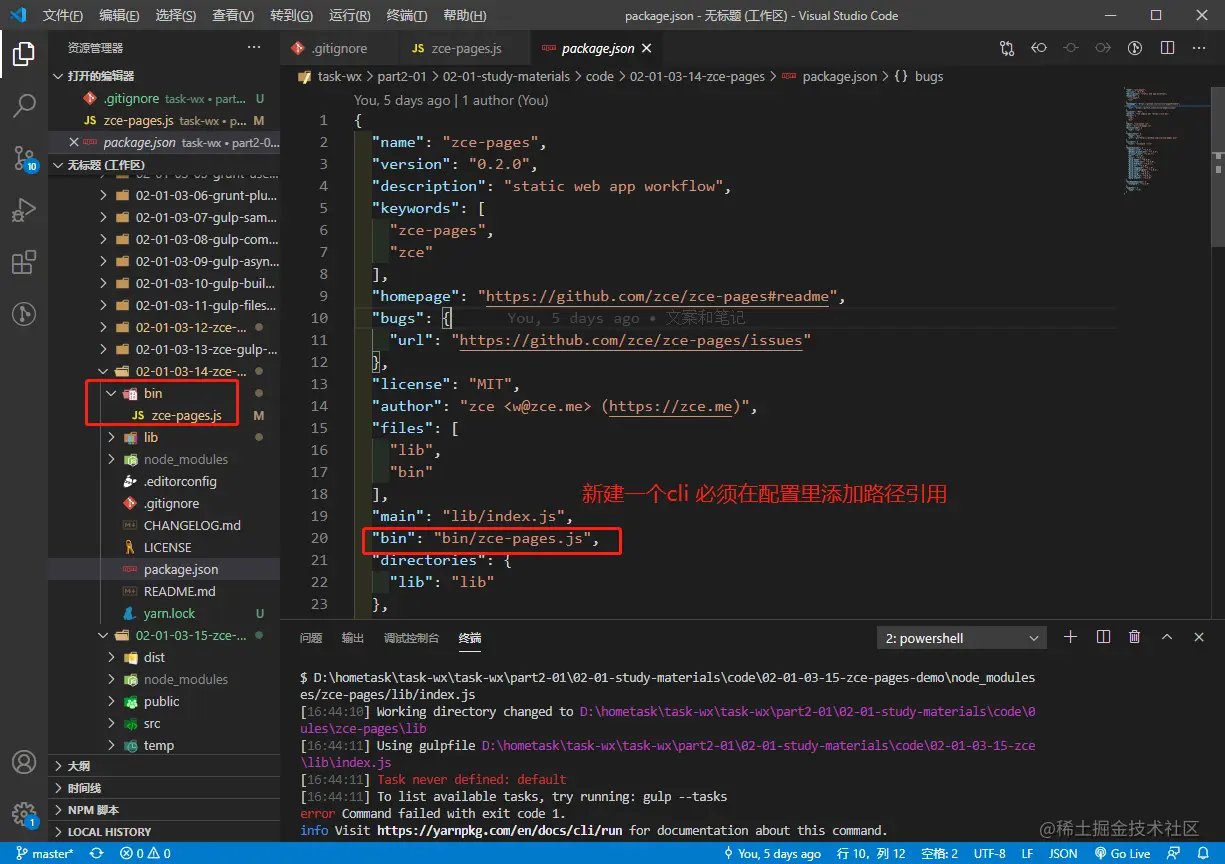1225x864 pixels.
Task: Add a new terminal with plus icon
Action: [1070, 637]
